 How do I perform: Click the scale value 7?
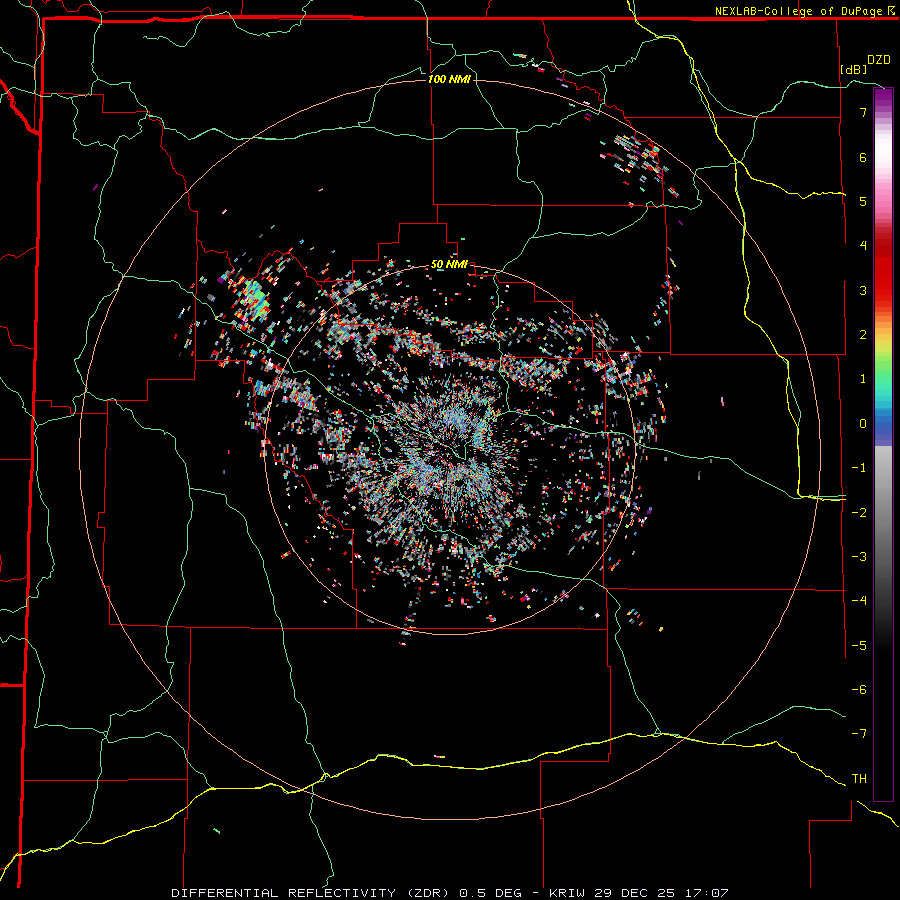pyautogui.click(x=863, y=112)
